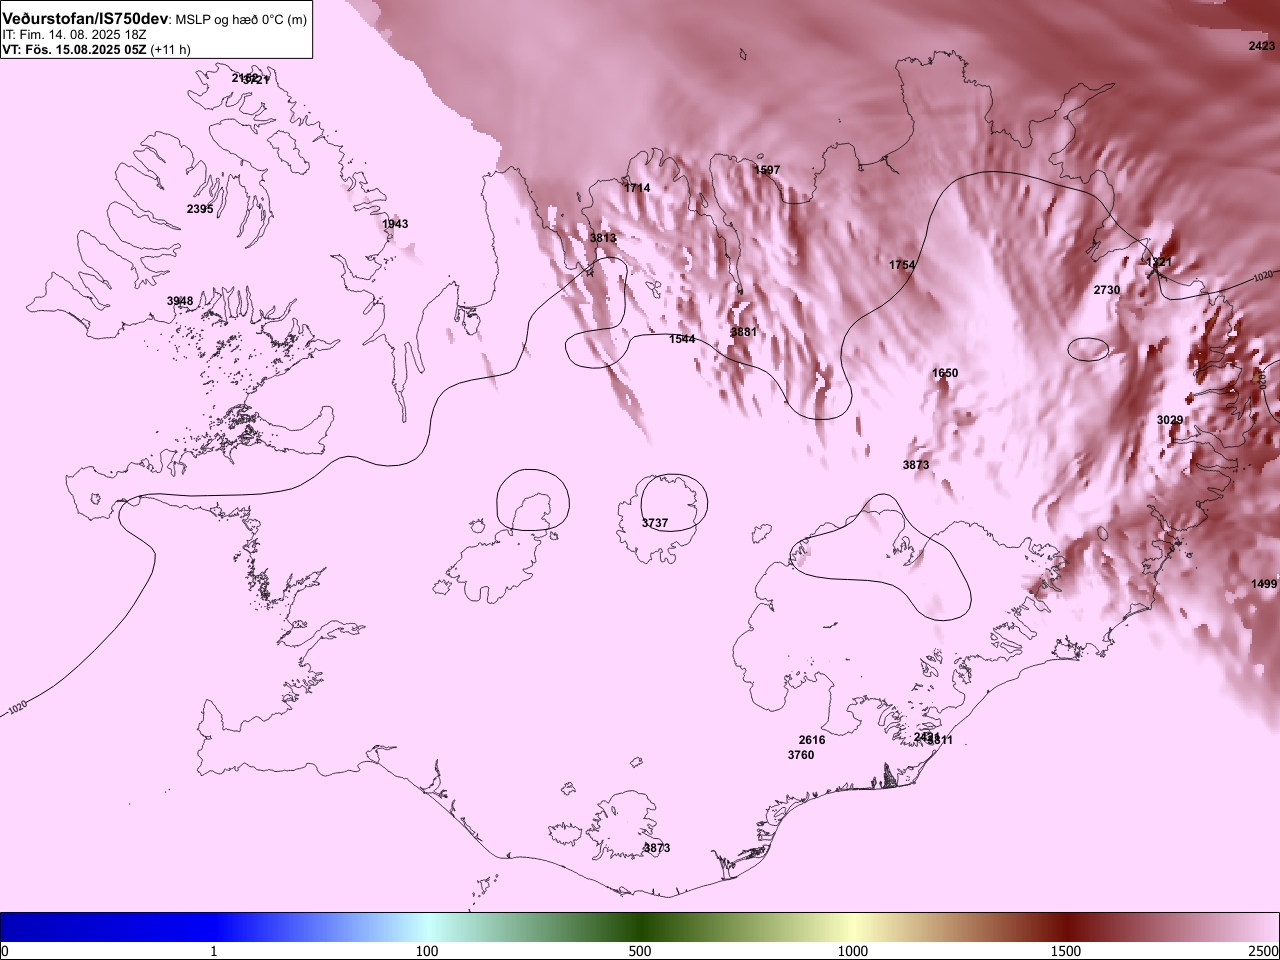Click the map value 2730

(x=1107, y=290)
